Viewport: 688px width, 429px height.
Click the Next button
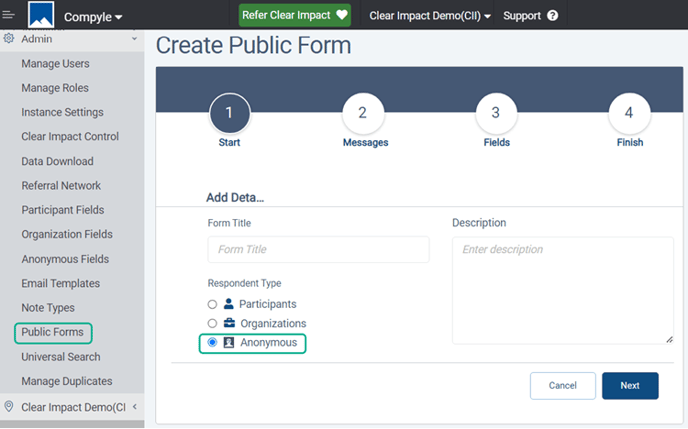[630, 386]
